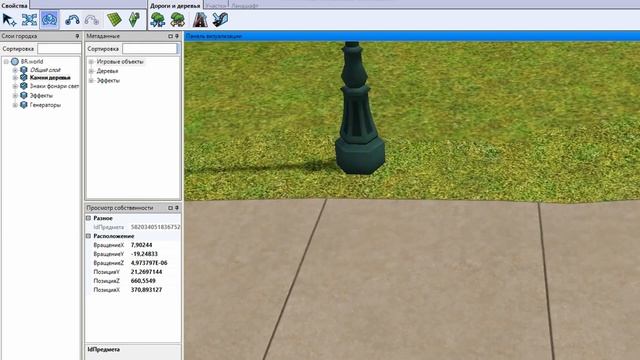Toggle the highlighted rotate object tool

click(x=49, y=20)
